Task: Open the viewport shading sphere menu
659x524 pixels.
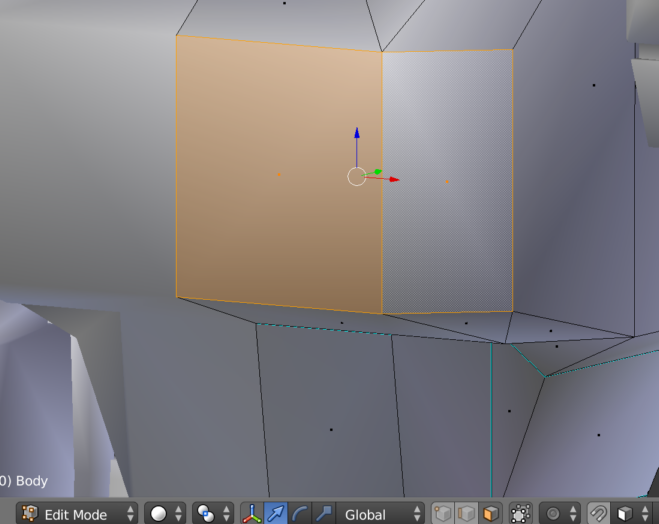Action: pyautogui.click(x=166, y=514)
